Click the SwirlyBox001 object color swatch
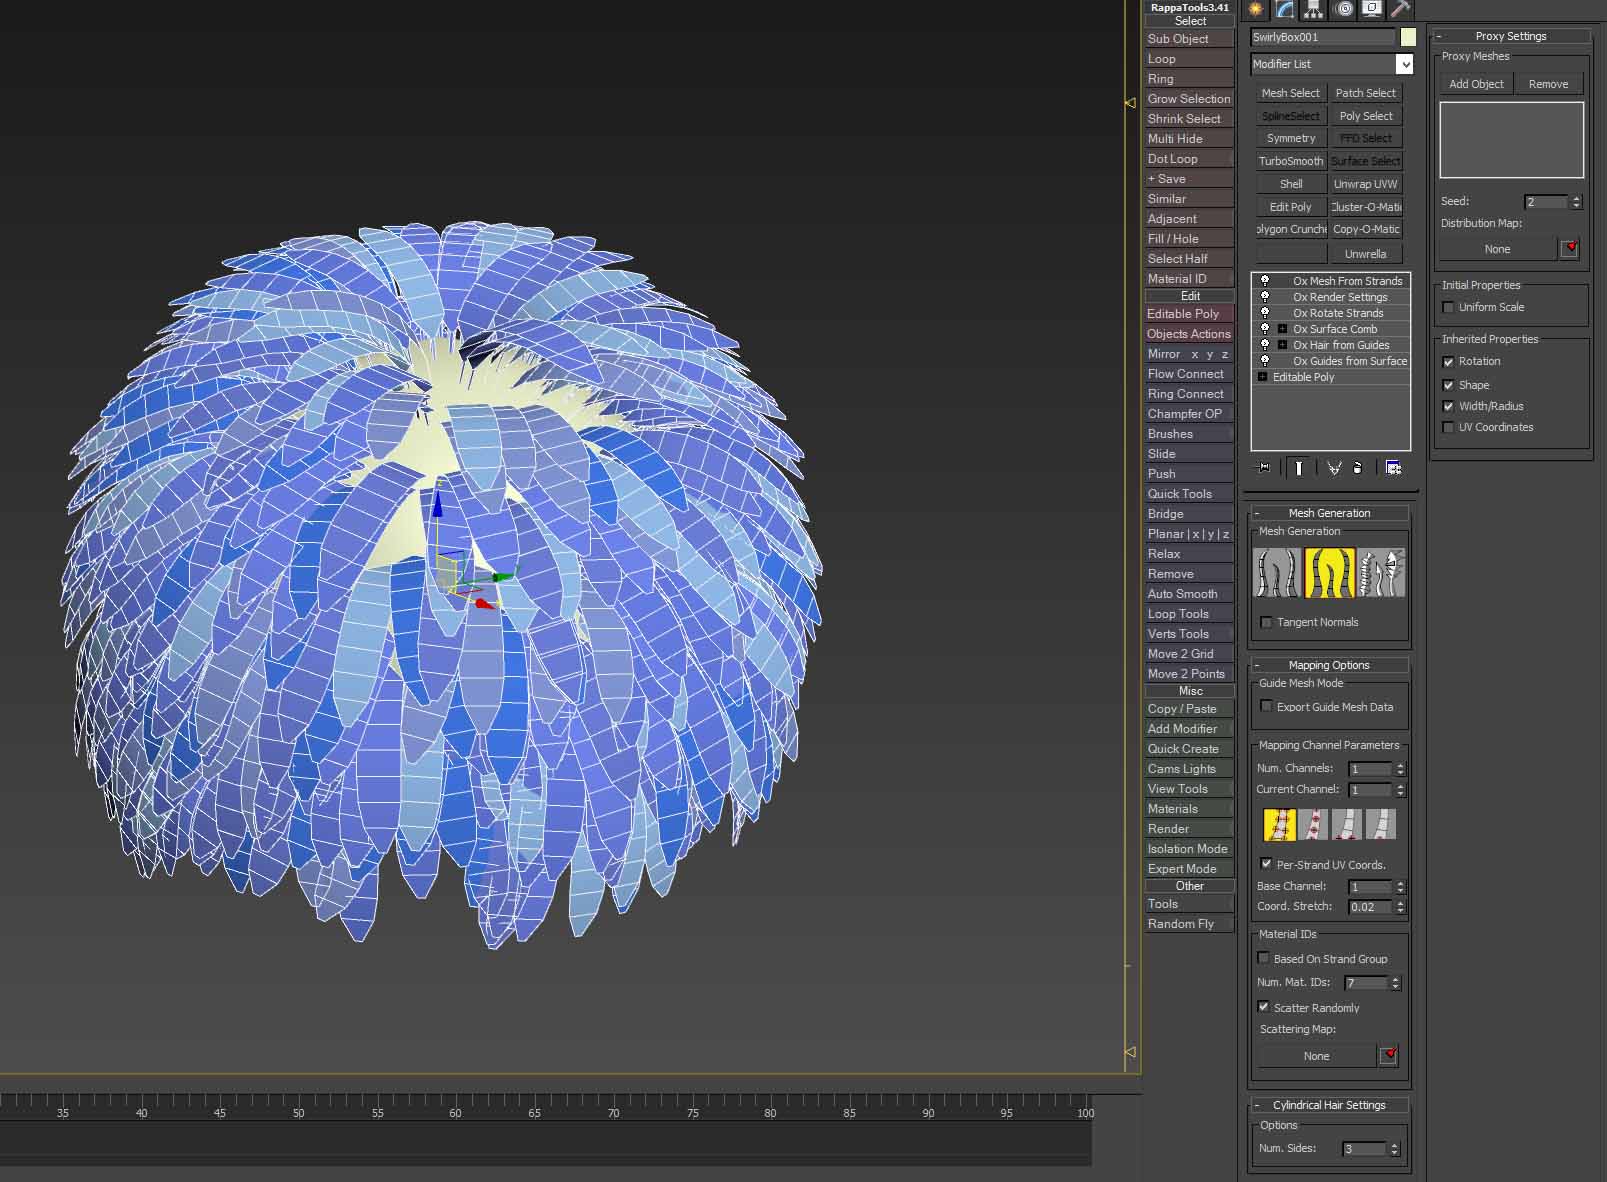This screenshot has width=1607, height=1182. (x=1408, y=37)
